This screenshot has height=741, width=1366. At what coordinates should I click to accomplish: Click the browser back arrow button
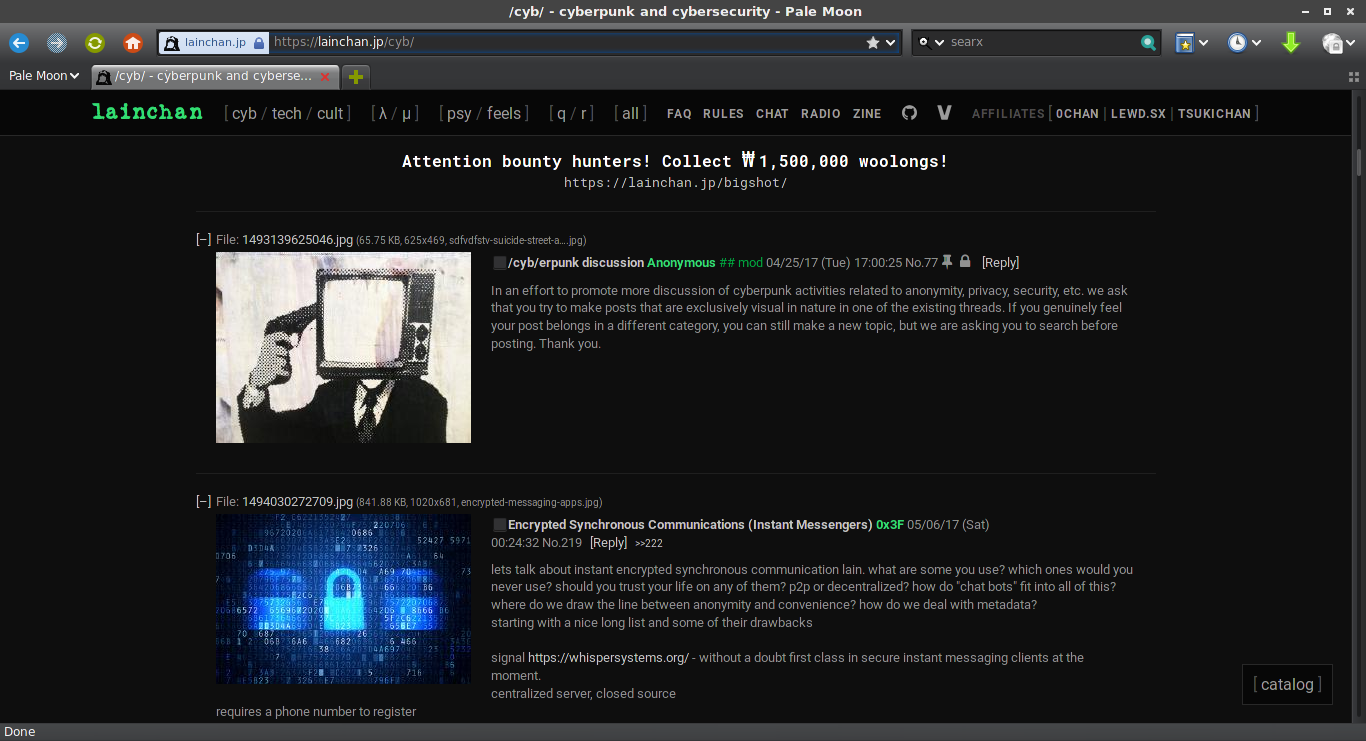coord(19,43)
